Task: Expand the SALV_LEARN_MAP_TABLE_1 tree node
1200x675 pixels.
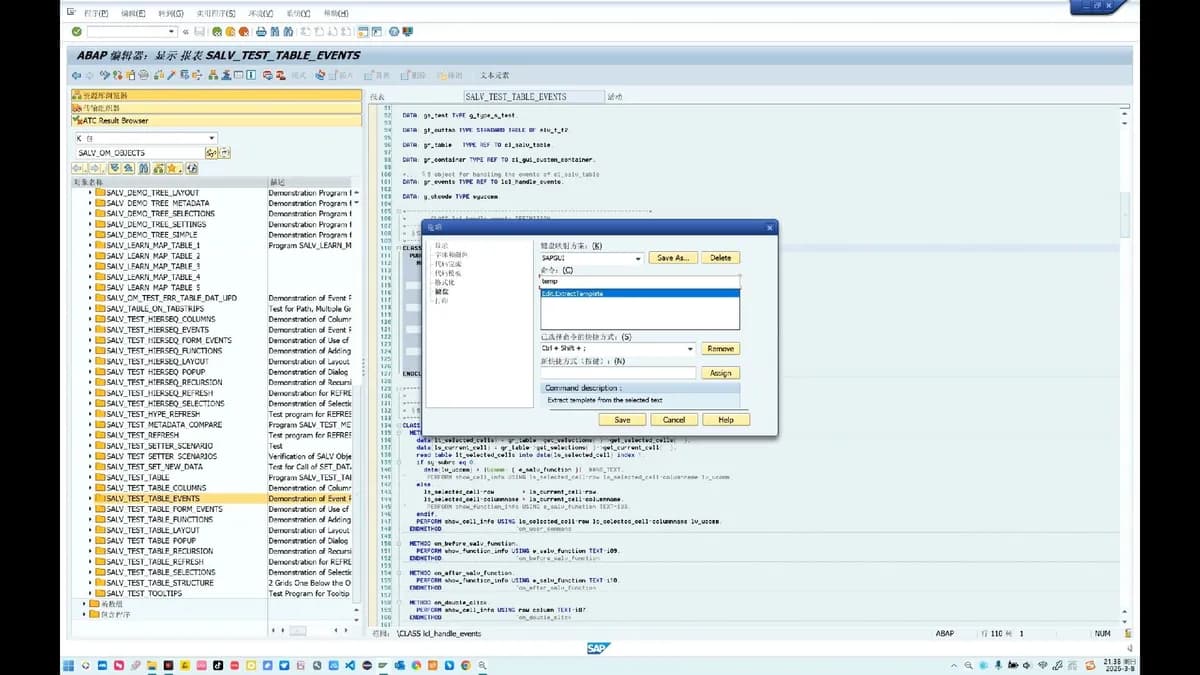Action: (91, 245)
